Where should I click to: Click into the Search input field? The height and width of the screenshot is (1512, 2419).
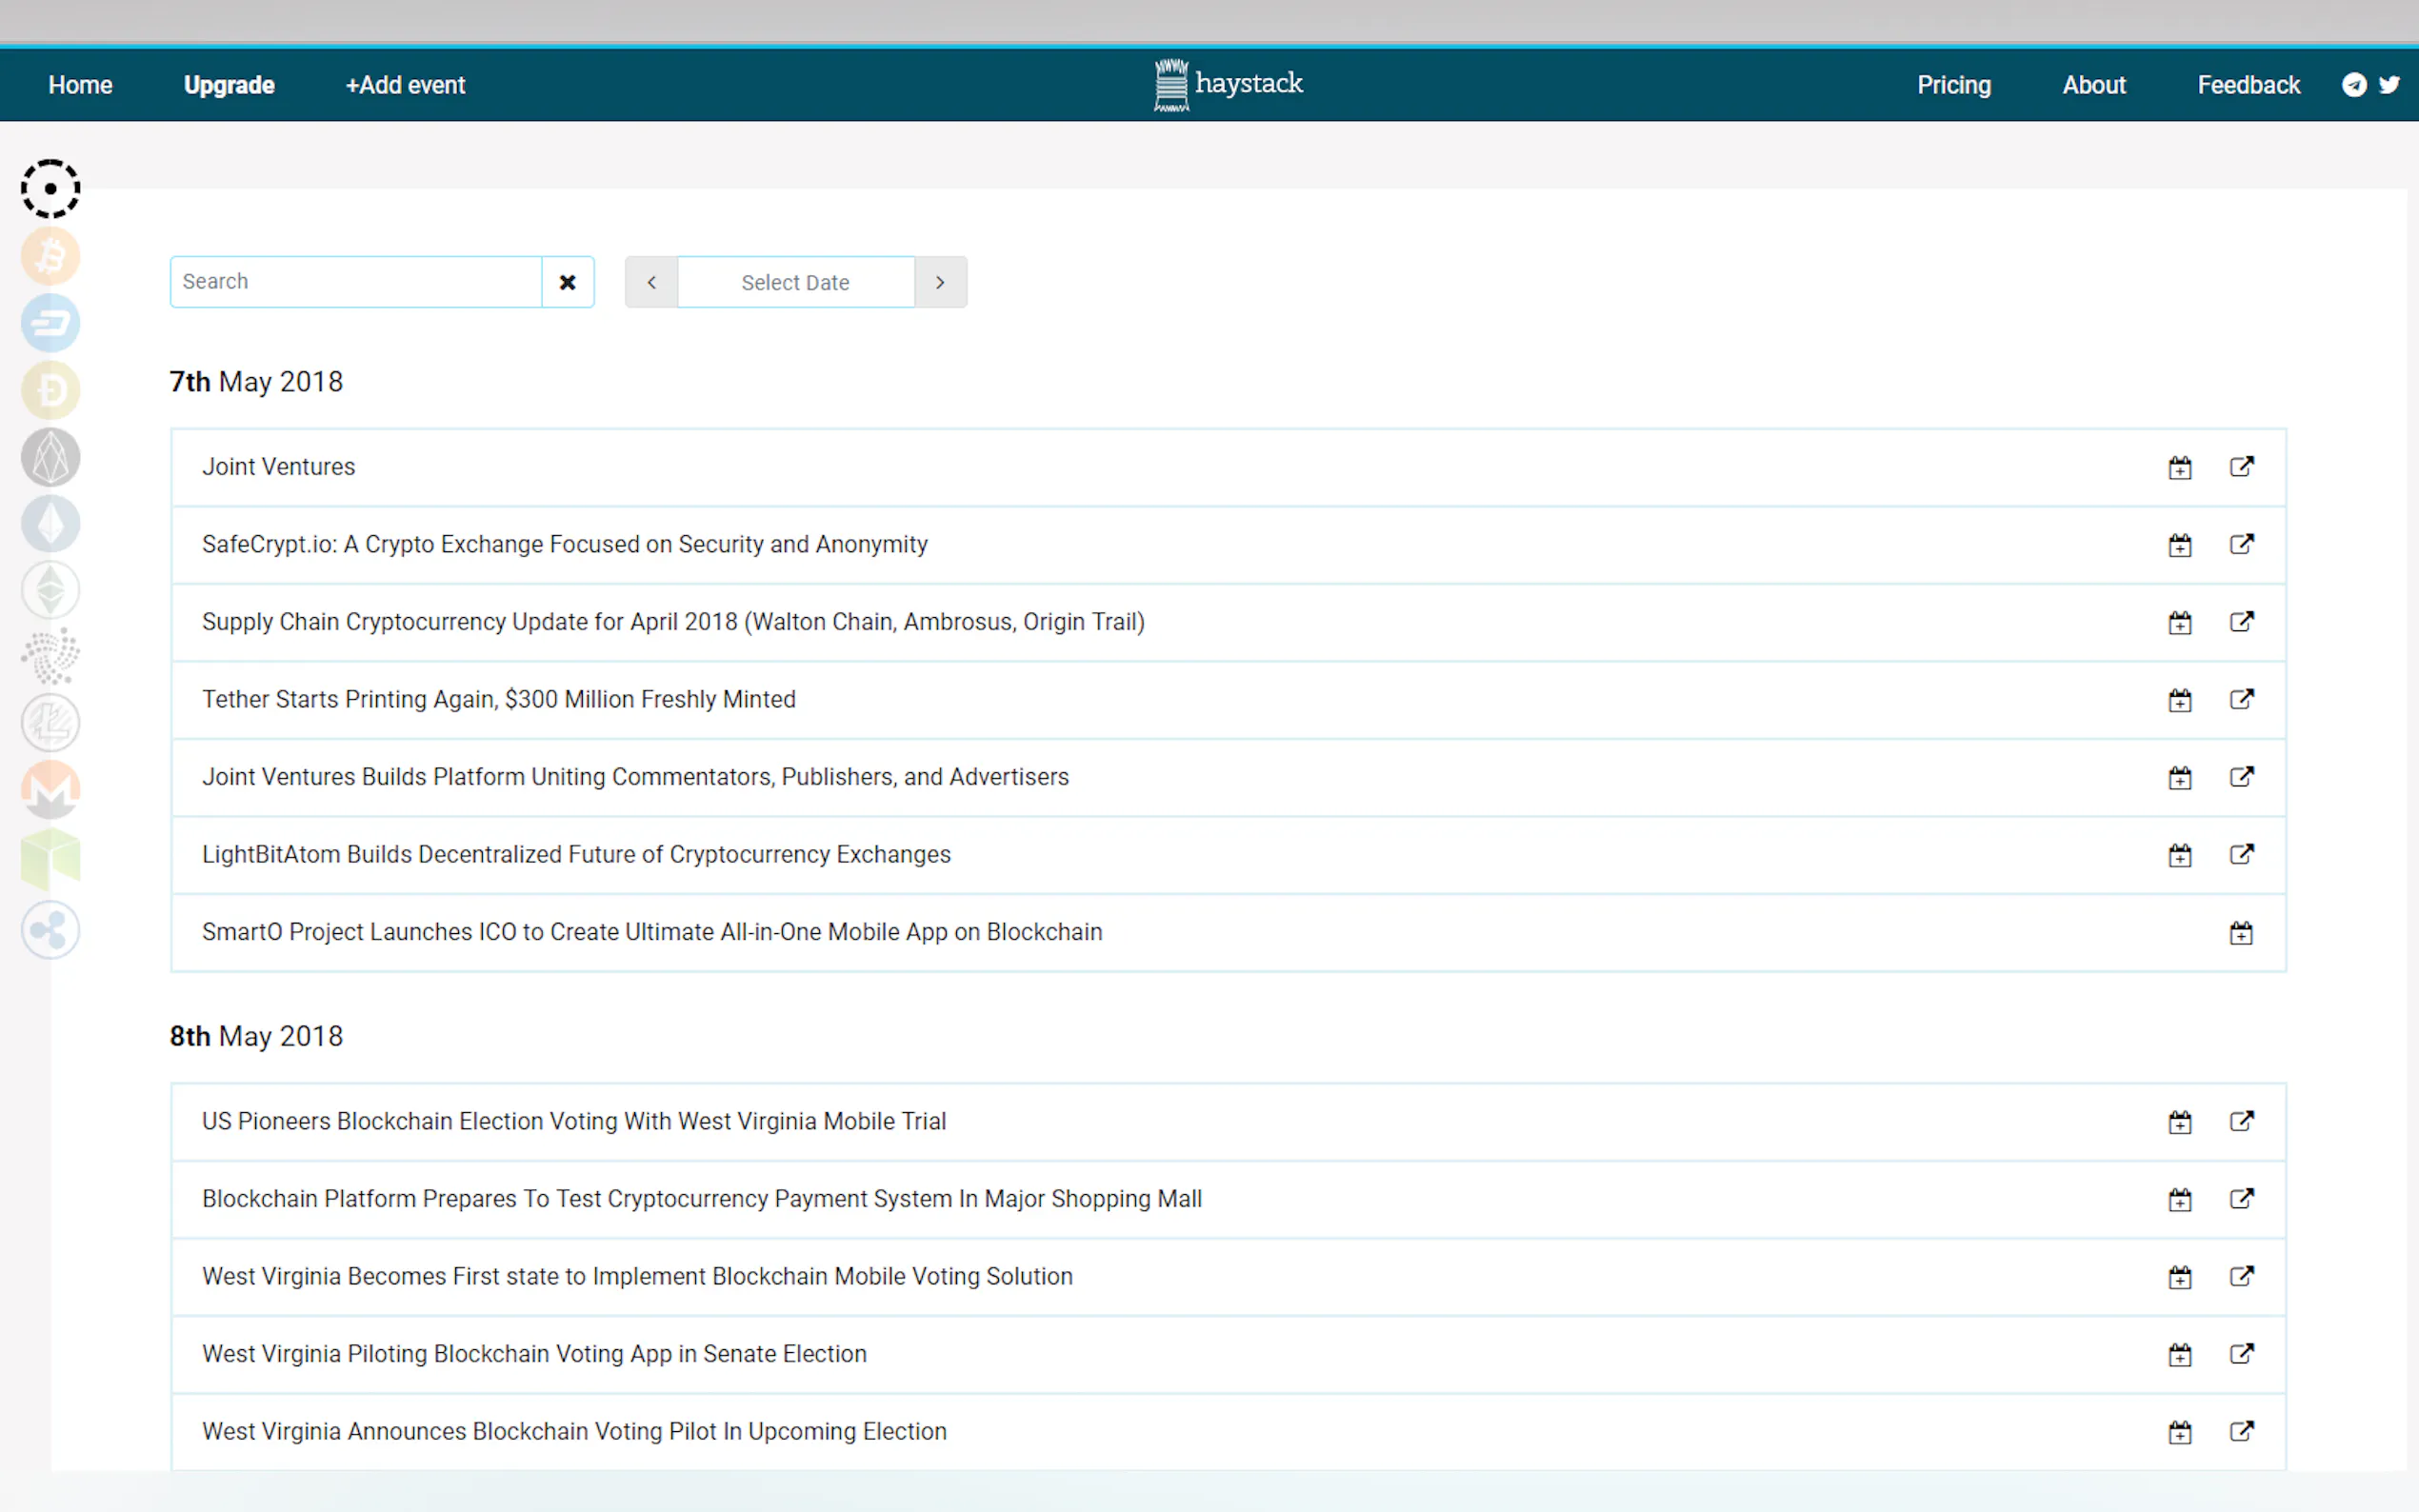pyautogui.click(x=355, y=282)
